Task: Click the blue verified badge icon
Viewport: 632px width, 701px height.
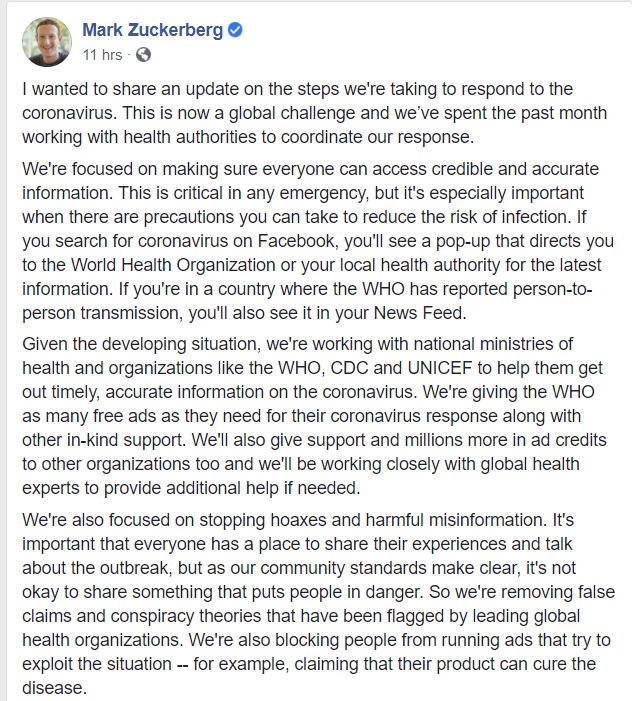Action: [235, 30]
